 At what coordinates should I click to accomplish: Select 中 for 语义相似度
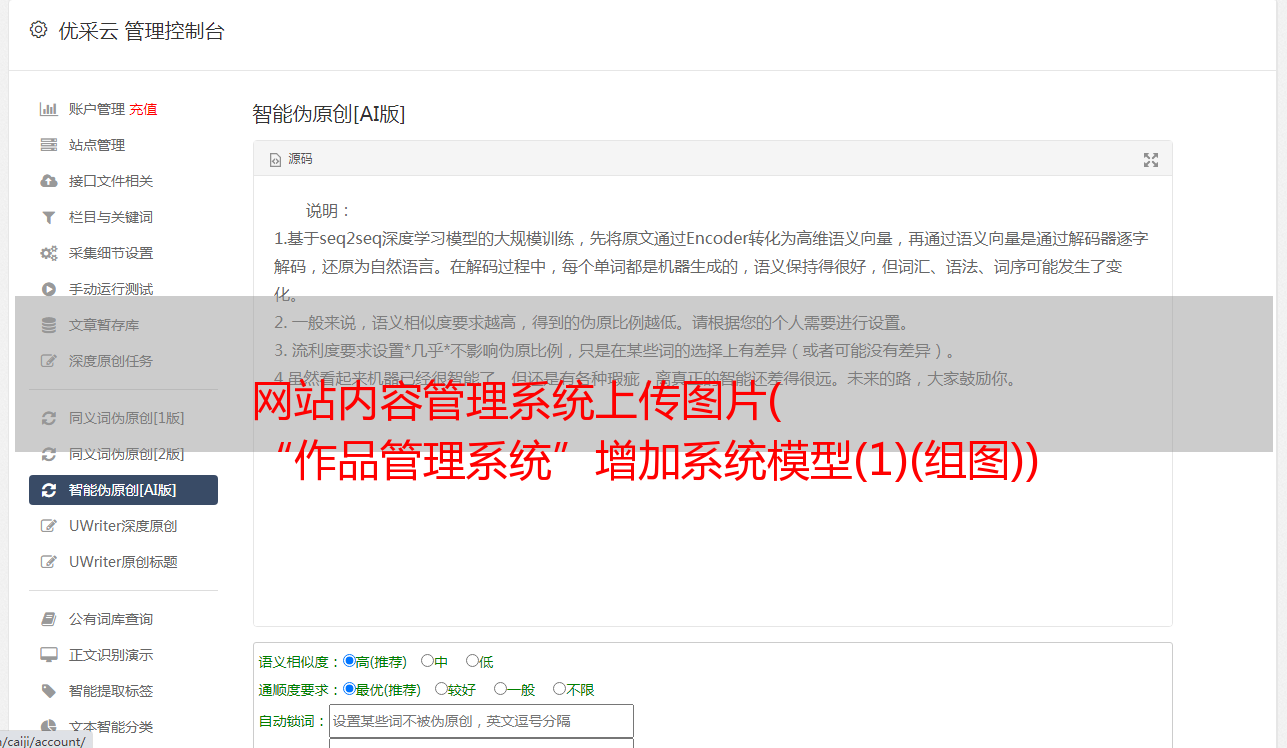[x=434, y=661]
